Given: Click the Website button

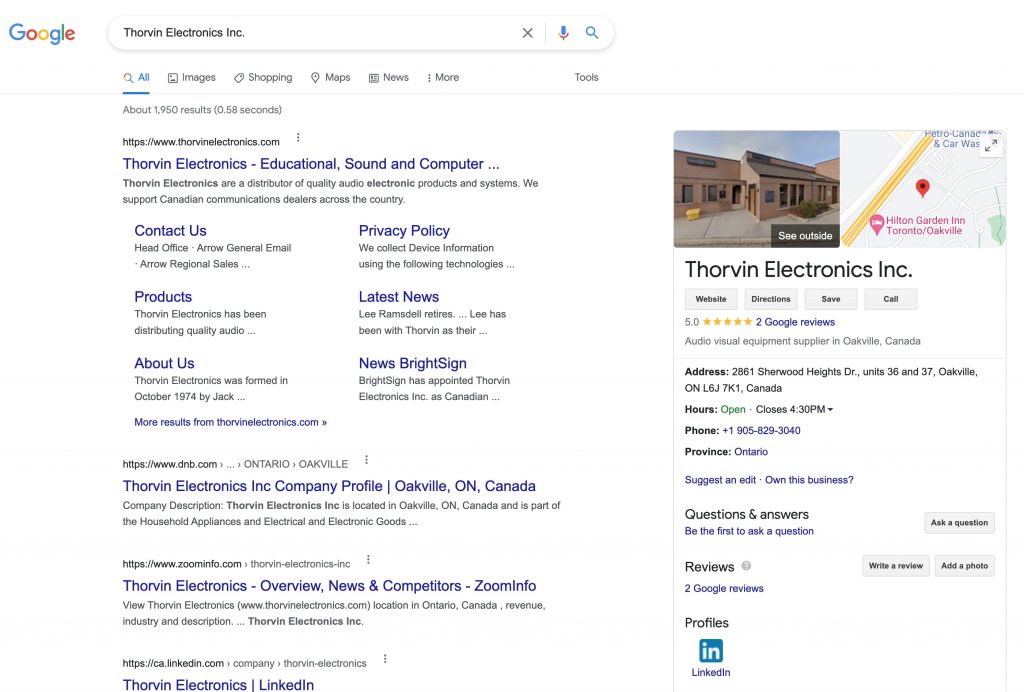Looking at the screenshot, I should tap(711, 299).
